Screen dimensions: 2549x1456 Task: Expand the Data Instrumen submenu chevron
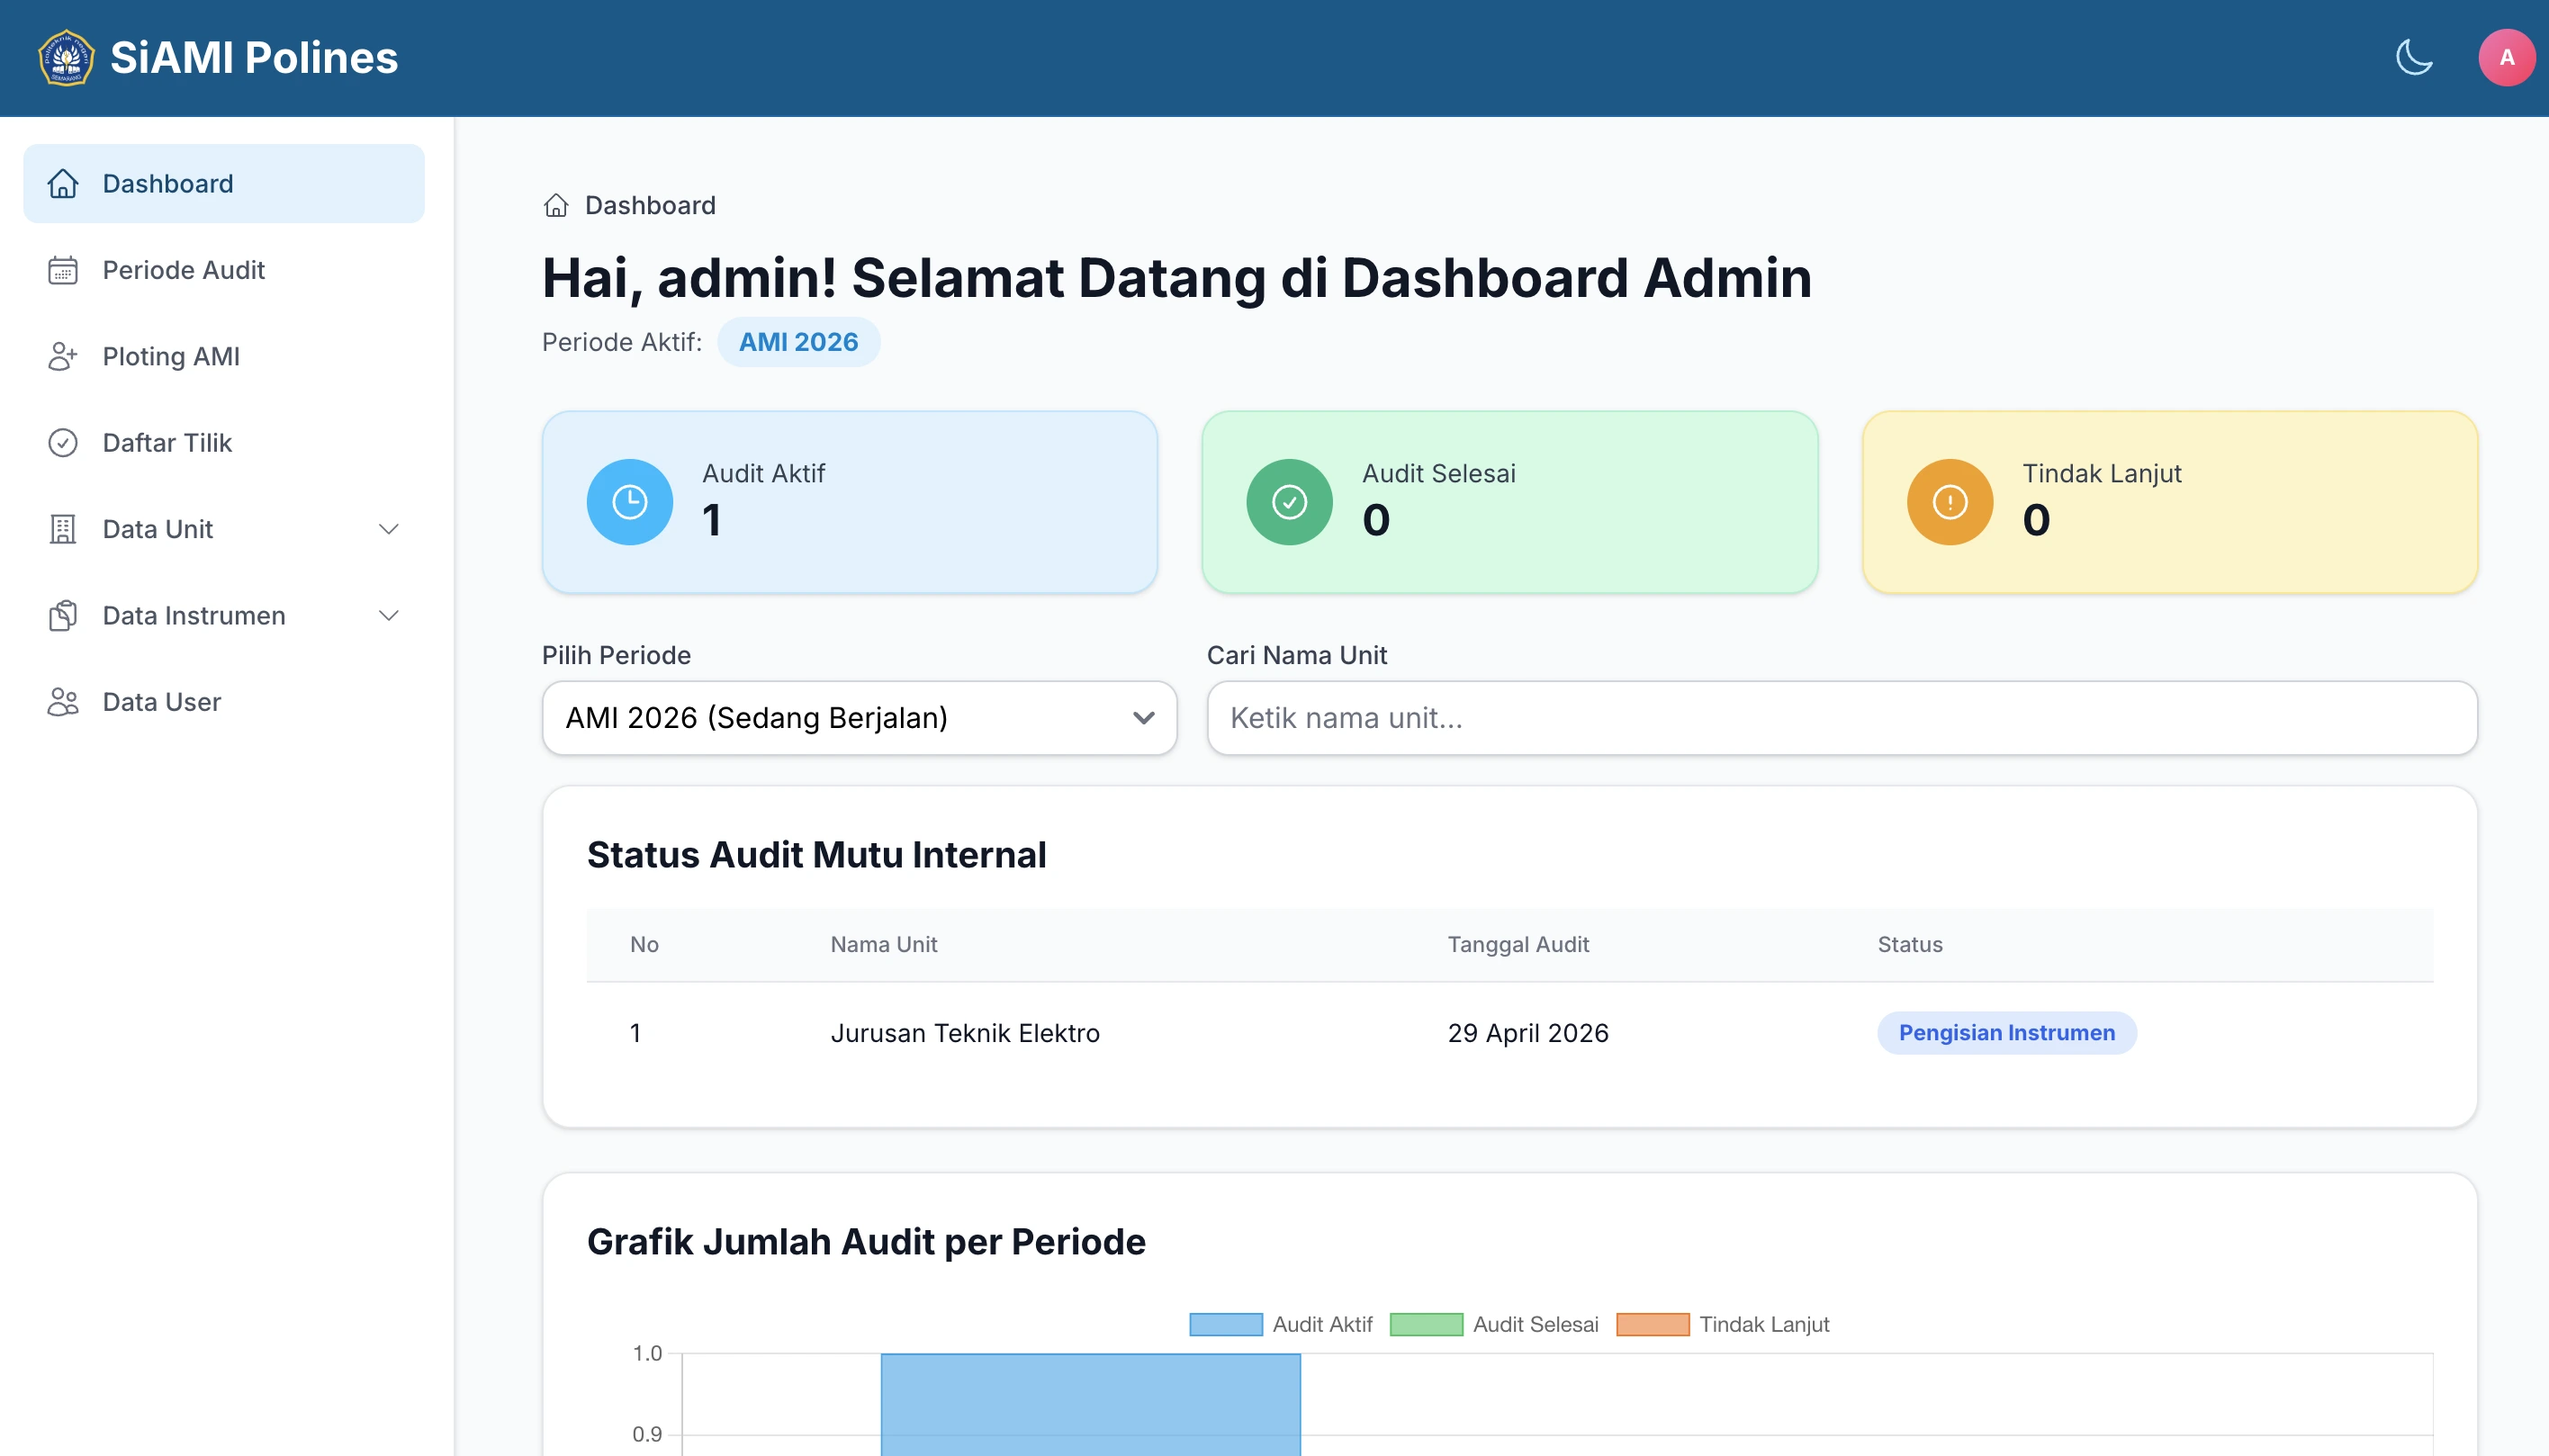(389, 616)
